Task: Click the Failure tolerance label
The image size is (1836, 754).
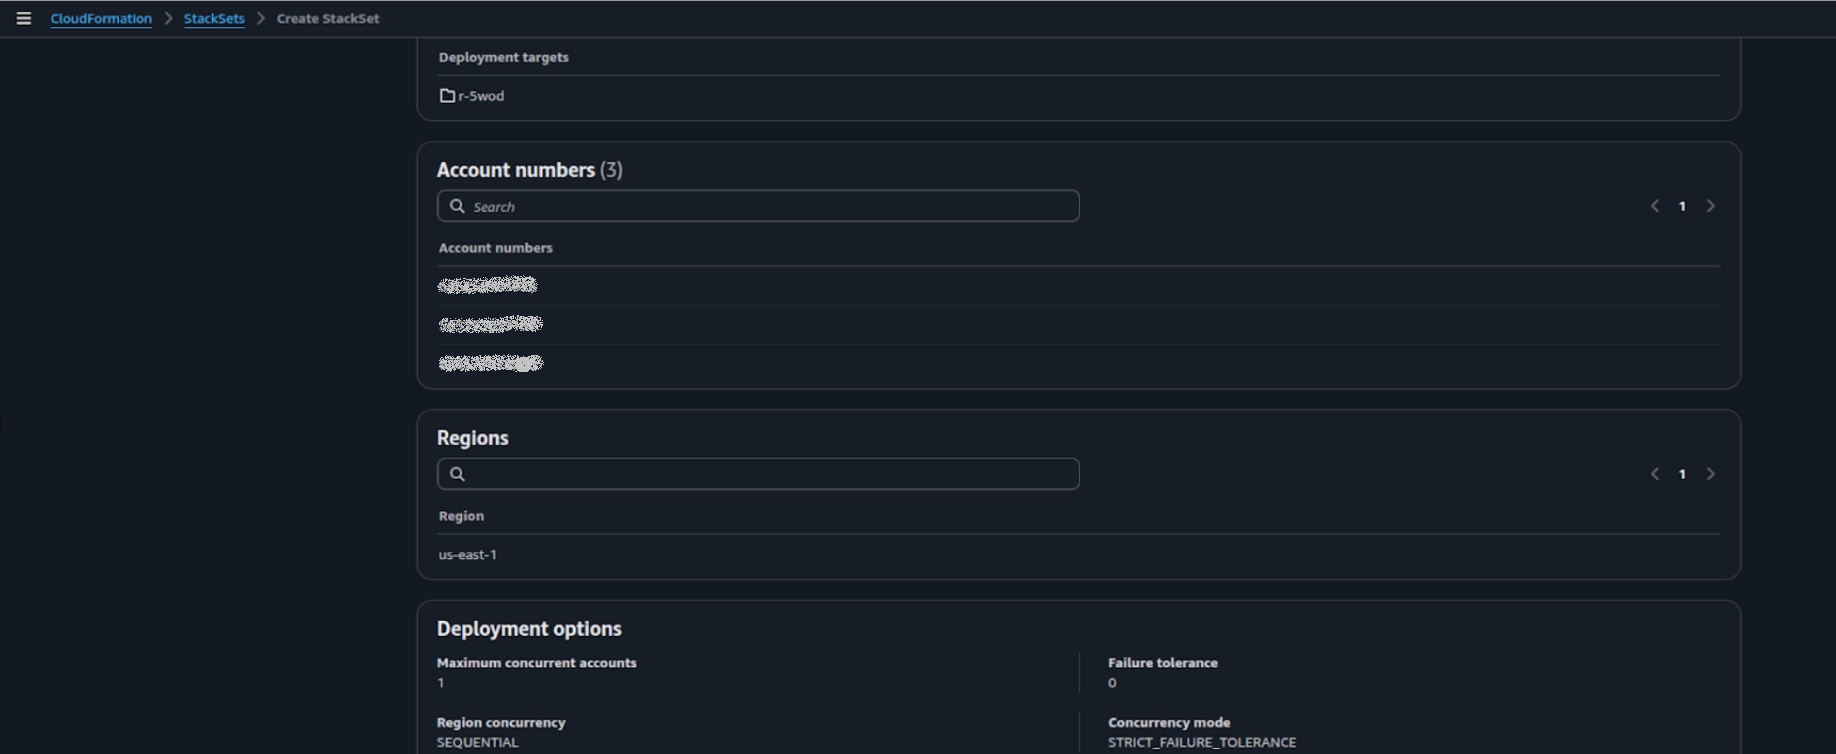Action: click(1163, 663)
